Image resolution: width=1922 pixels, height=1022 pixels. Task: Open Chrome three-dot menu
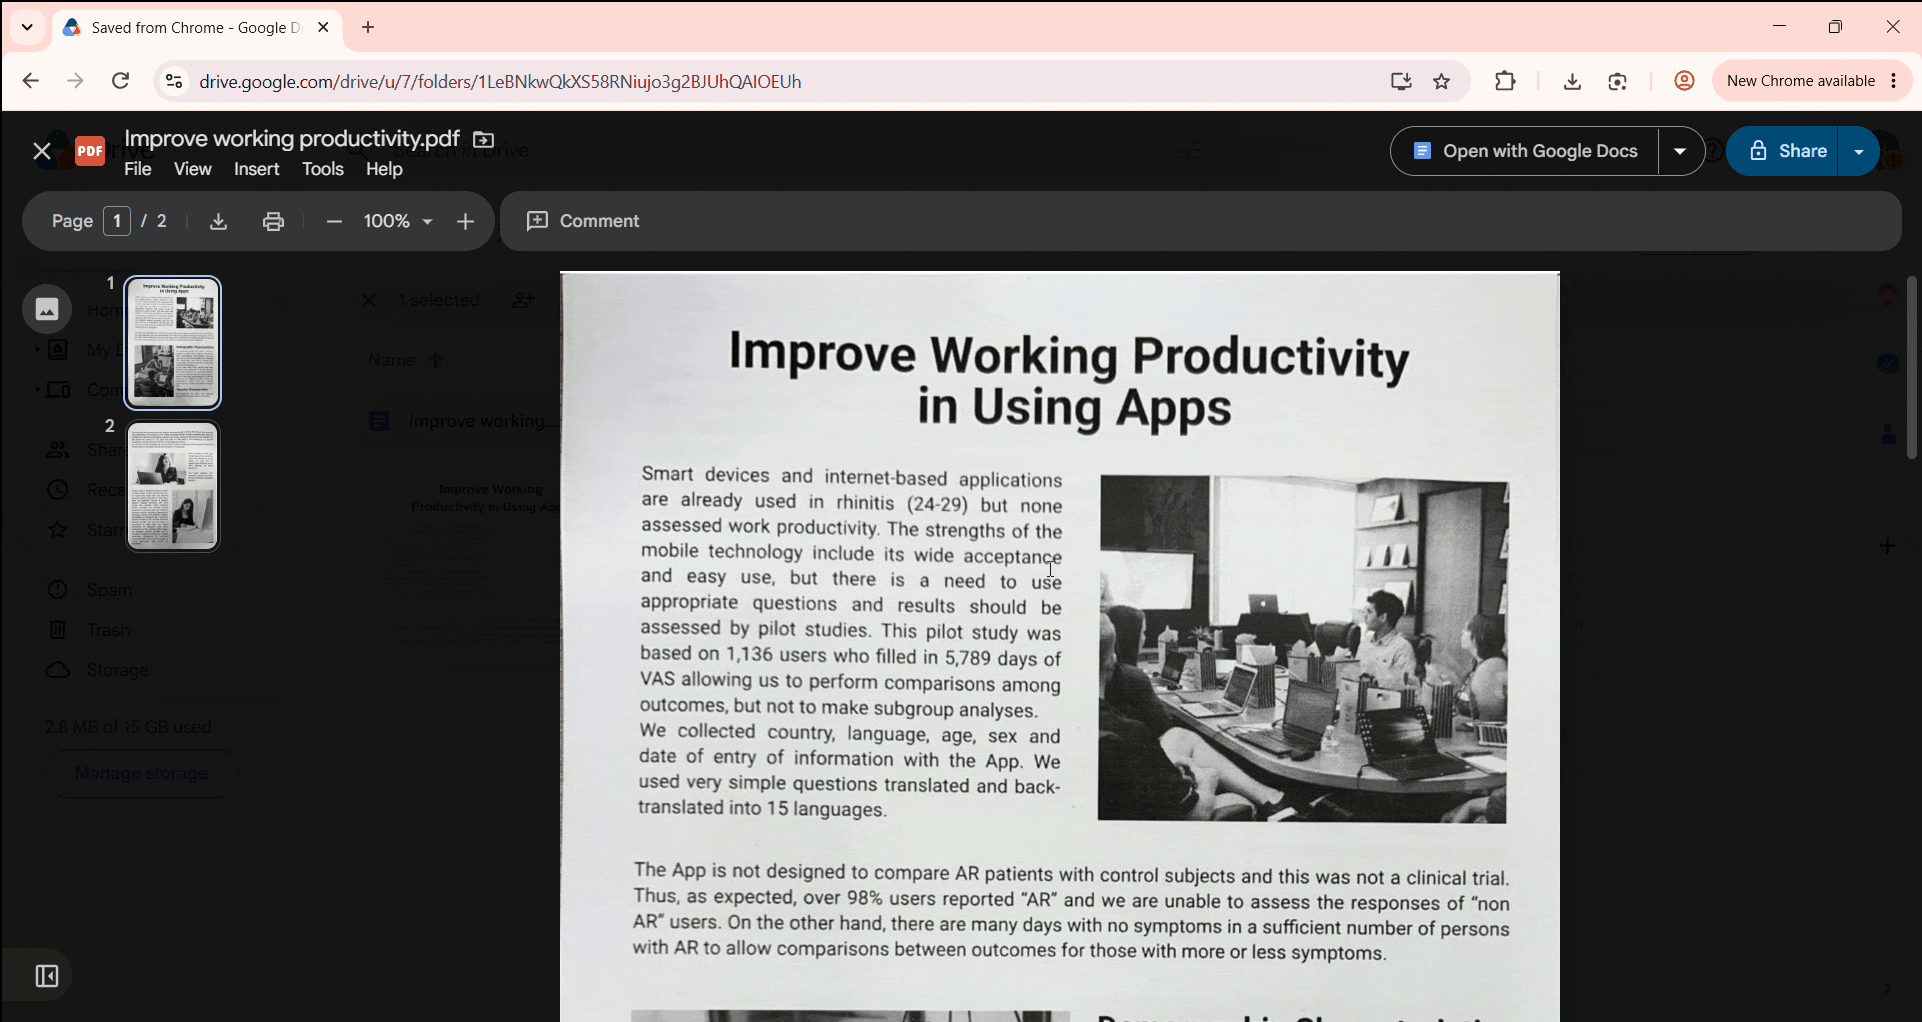pyautogui.click(x=1894, y=81)
